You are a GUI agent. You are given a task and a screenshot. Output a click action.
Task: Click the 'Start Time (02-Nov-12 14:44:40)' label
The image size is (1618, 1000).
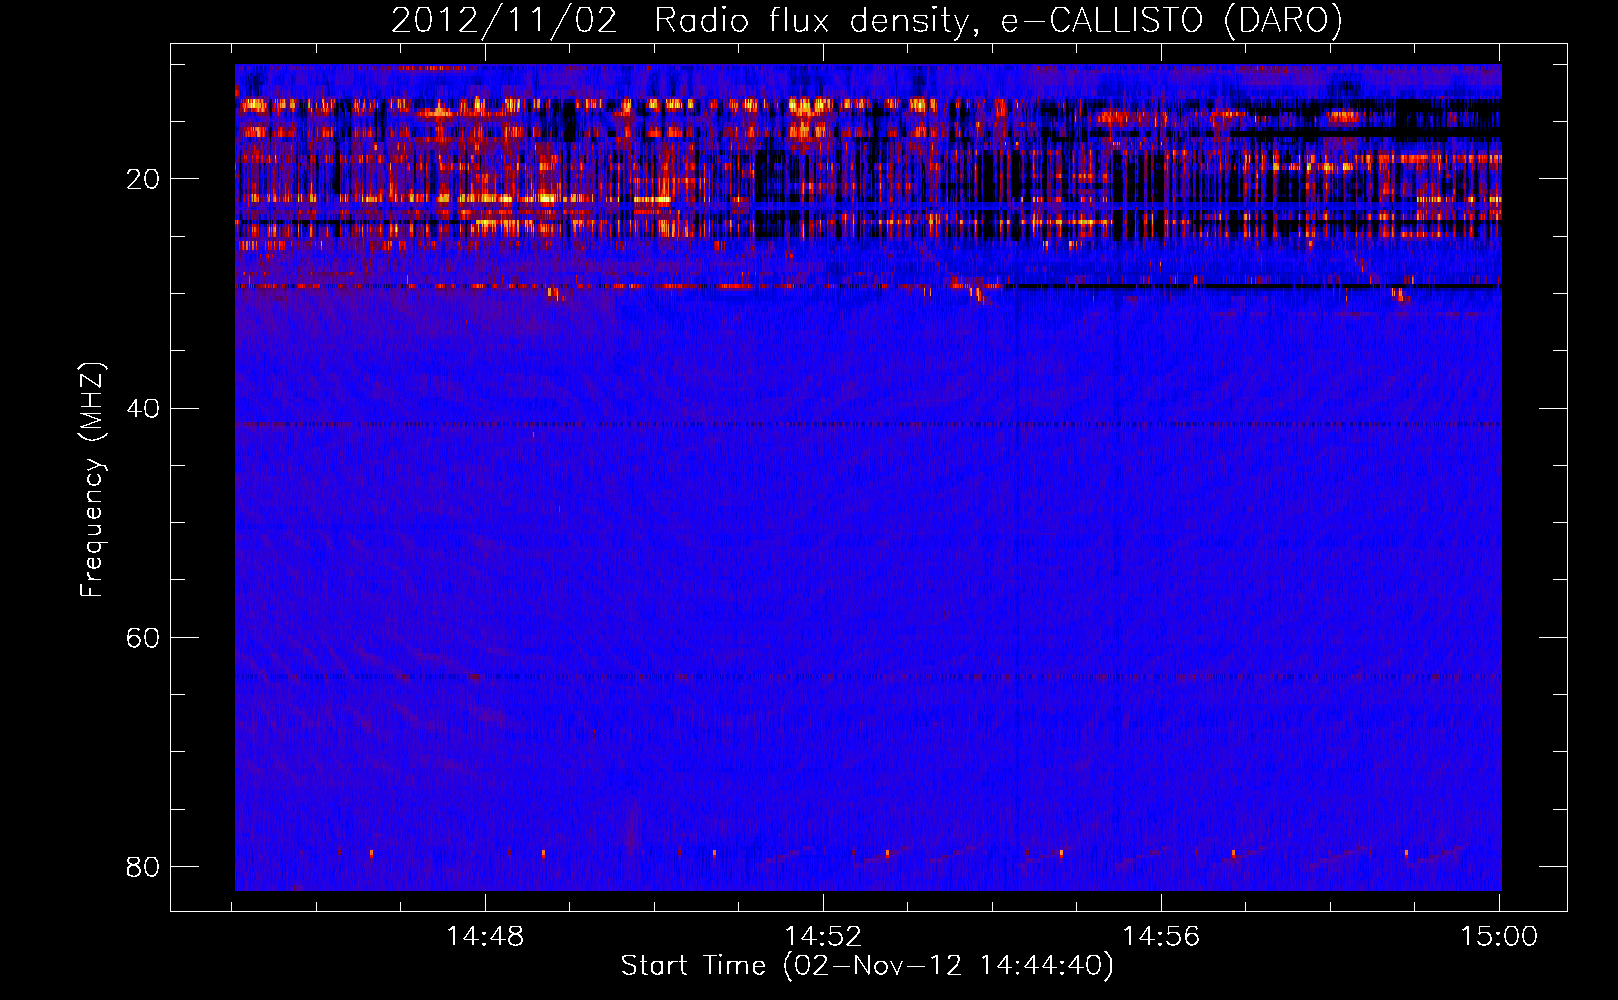(x=867, y=966)
